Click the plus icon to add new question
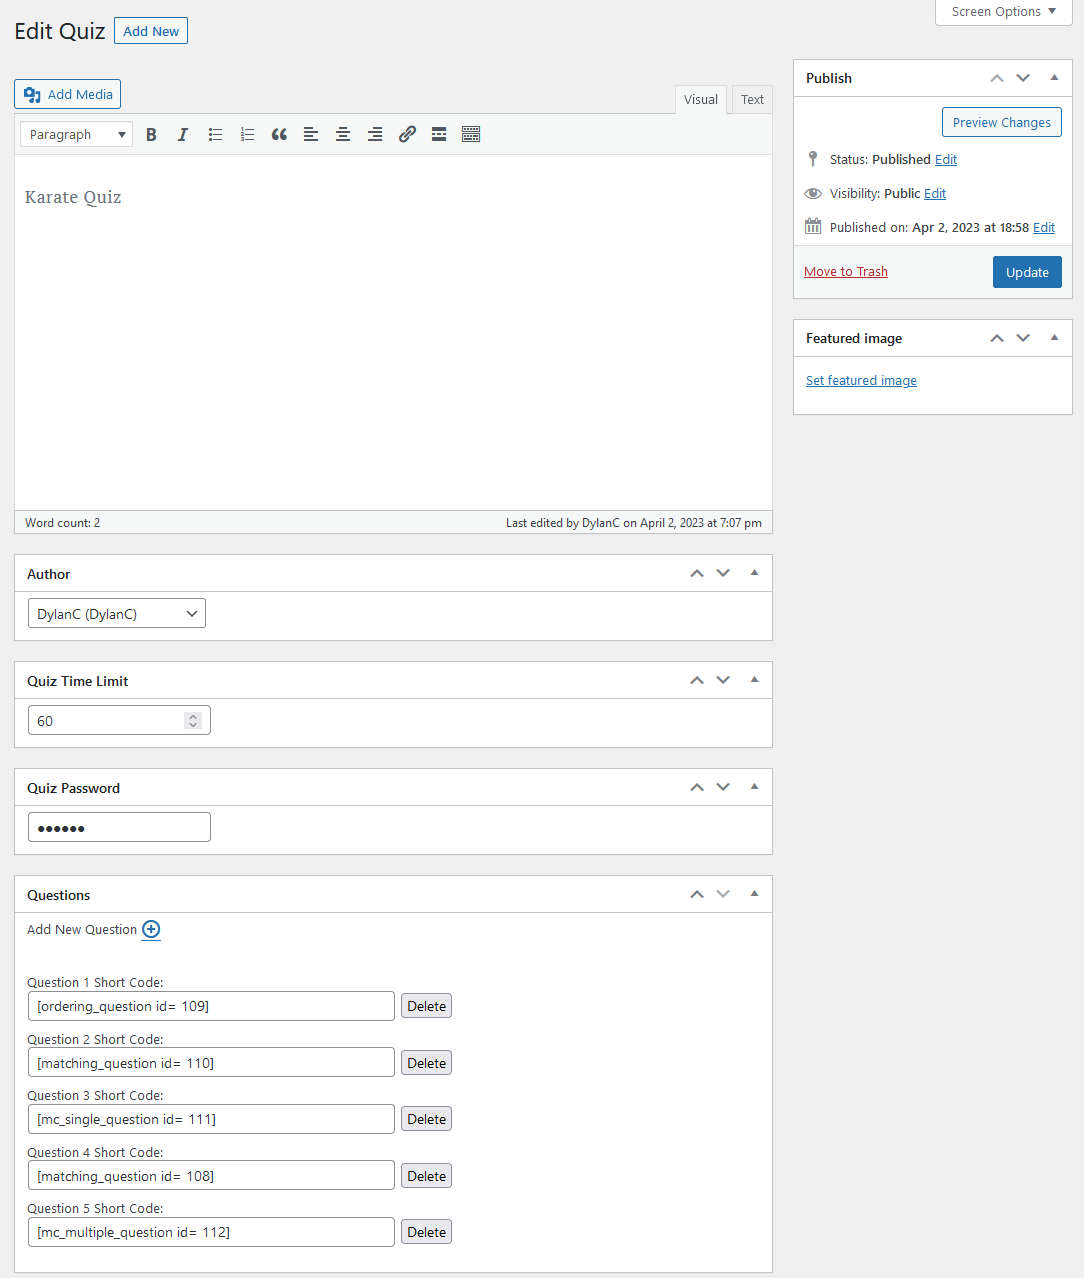Image resolution: width=1084 pixels, height=1278 pixels. click(x=151, y=930)
